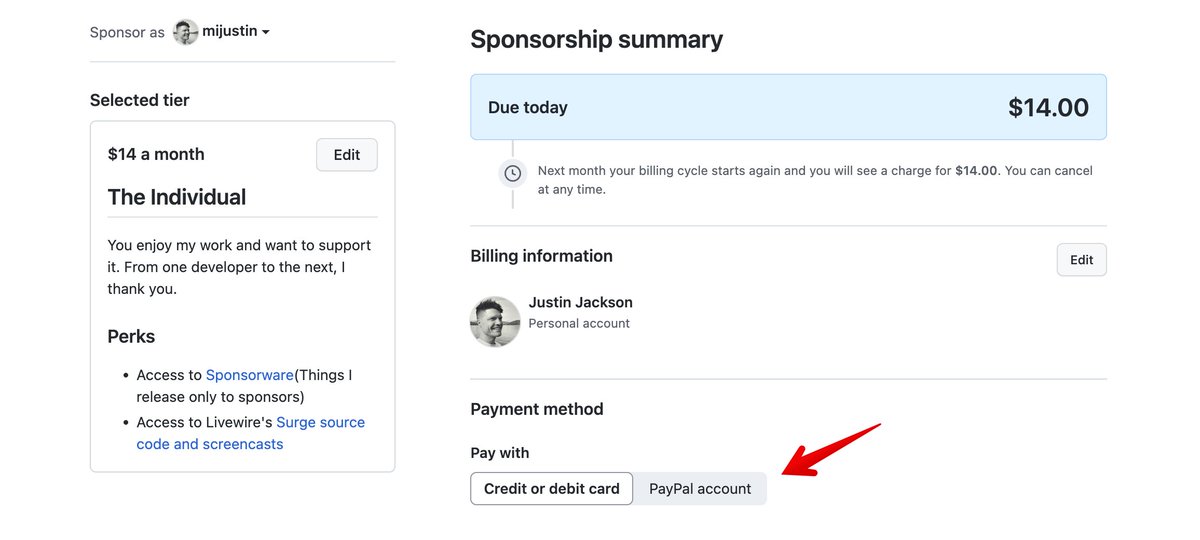Edit the billing information
Viewport: 1200px width, 540px height.
pos(1081,260)
